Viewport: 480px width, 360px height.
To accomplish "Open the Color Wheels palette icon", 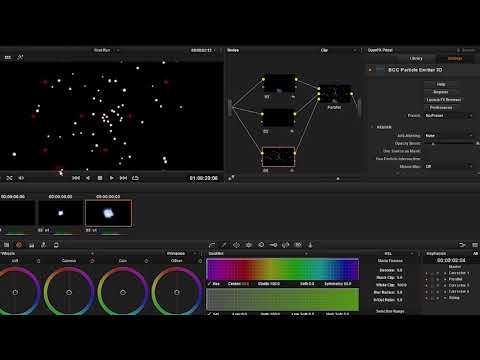I will [19, 245].
